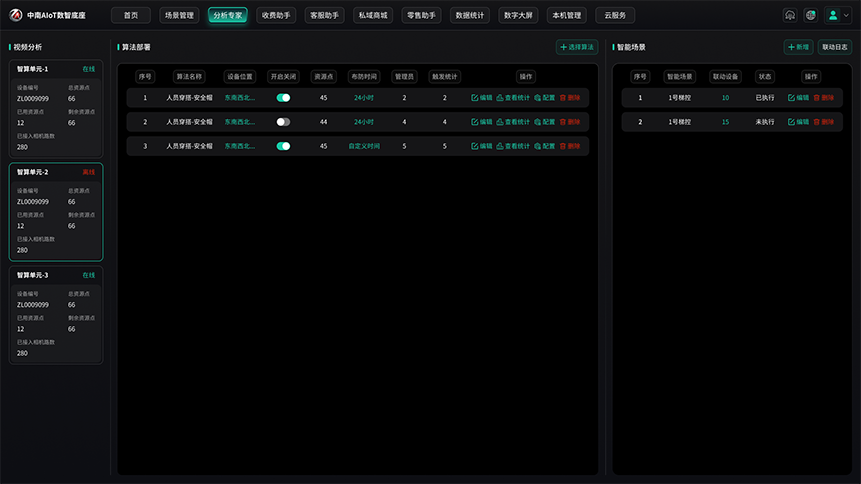861x484 pixels.
Task: Edit algorithm row 2
Action: pyautogui.click(x=482, y=122)
